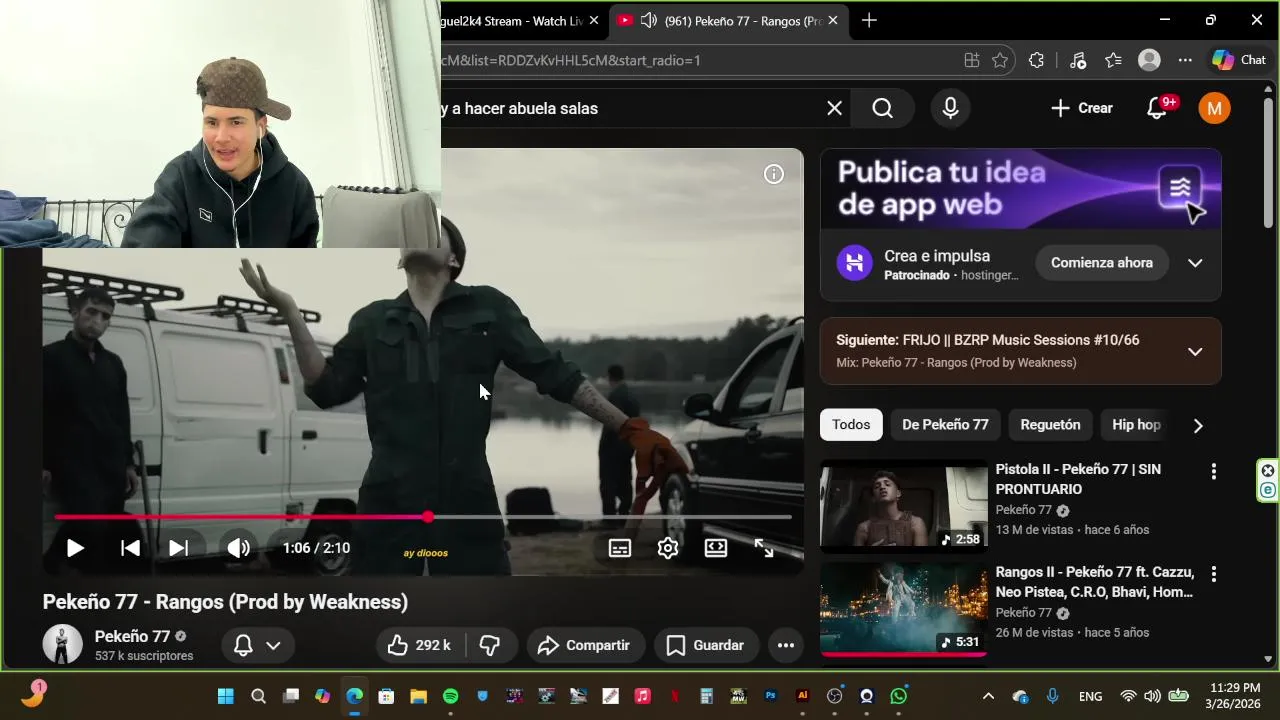Click Comienza ahora on the Hostinger ad

1102,263
